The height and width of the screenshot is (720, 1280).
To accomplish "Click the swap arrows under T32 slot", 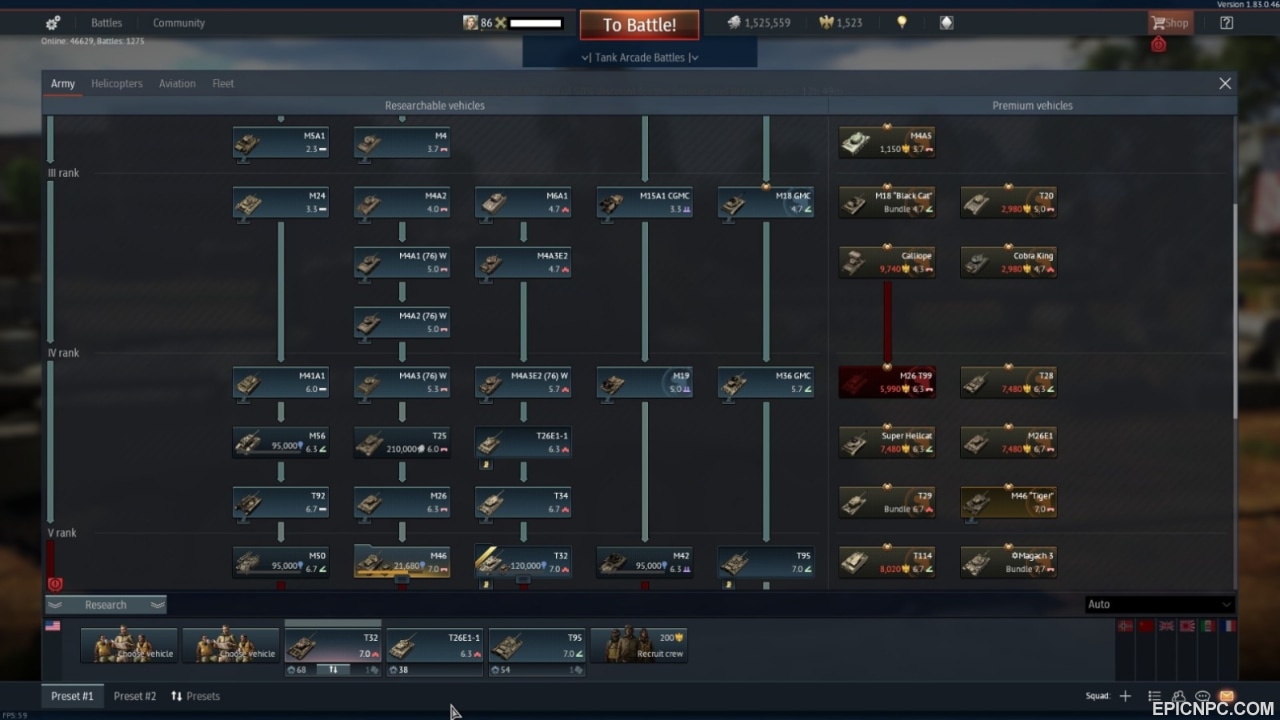I will 333,670.
